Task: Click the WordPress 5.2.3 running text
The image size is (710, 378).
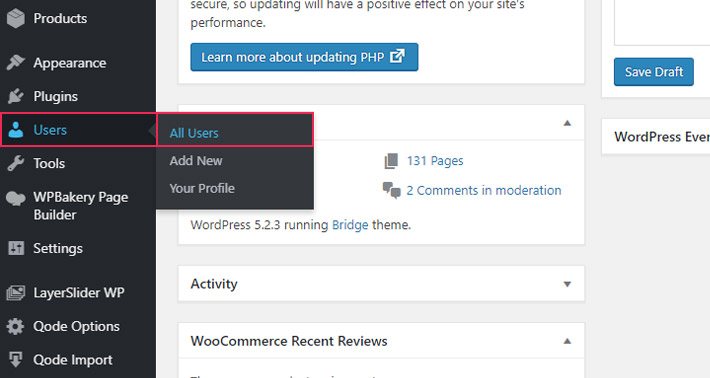Action: tap(259, 225)
